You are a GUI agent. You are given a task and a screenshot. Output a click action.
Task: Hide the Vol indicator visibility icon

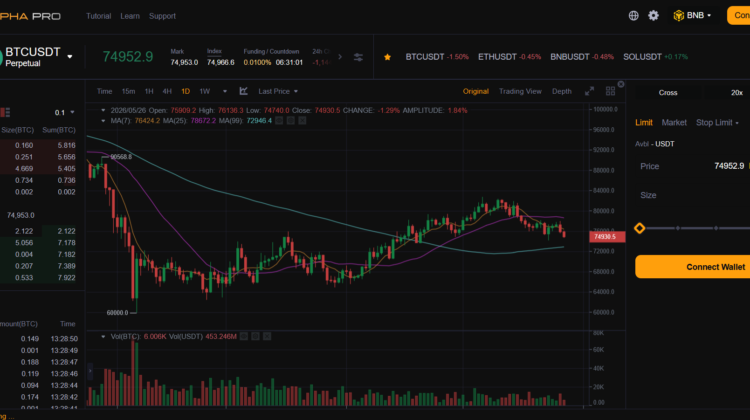click(244, 336)
